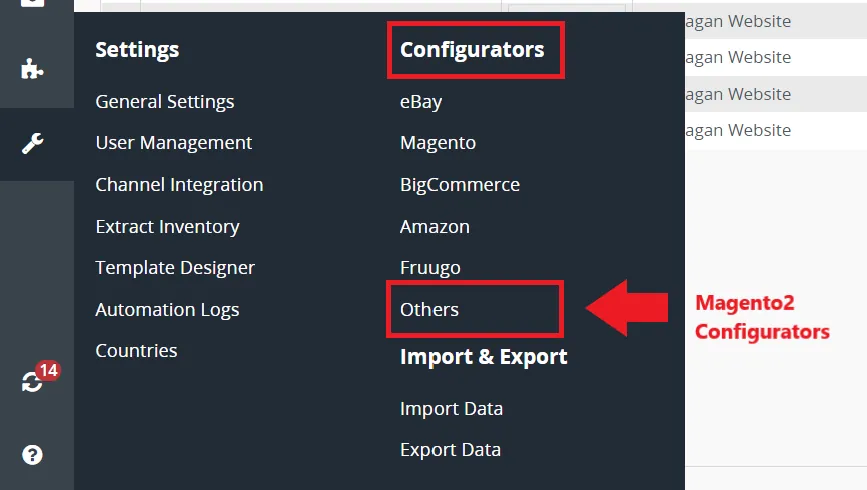Launch Template Designer
This screenshot has width=867, height=490.
pos(175,268)
